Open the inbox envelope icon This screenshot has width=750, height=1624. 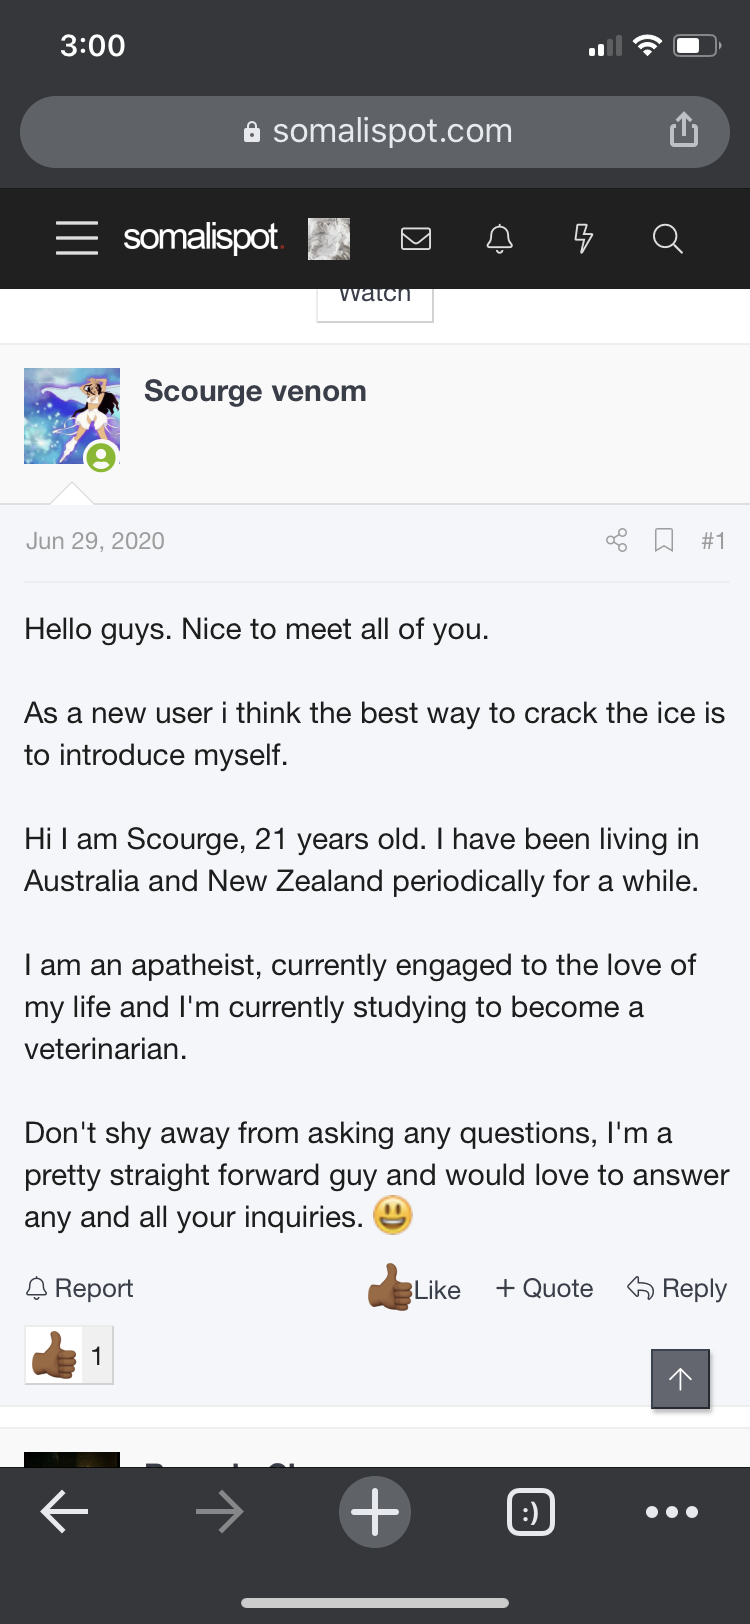point(415,238)
